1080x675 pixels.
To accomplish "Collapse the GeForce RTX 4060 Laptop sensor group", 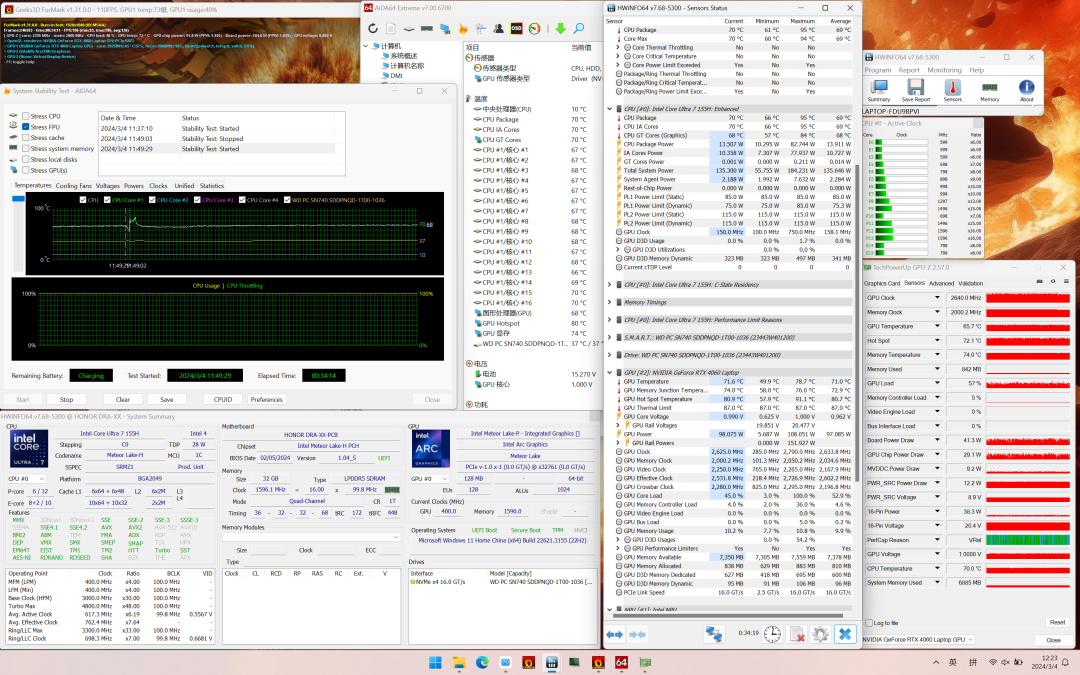I will tap(610, 372).
